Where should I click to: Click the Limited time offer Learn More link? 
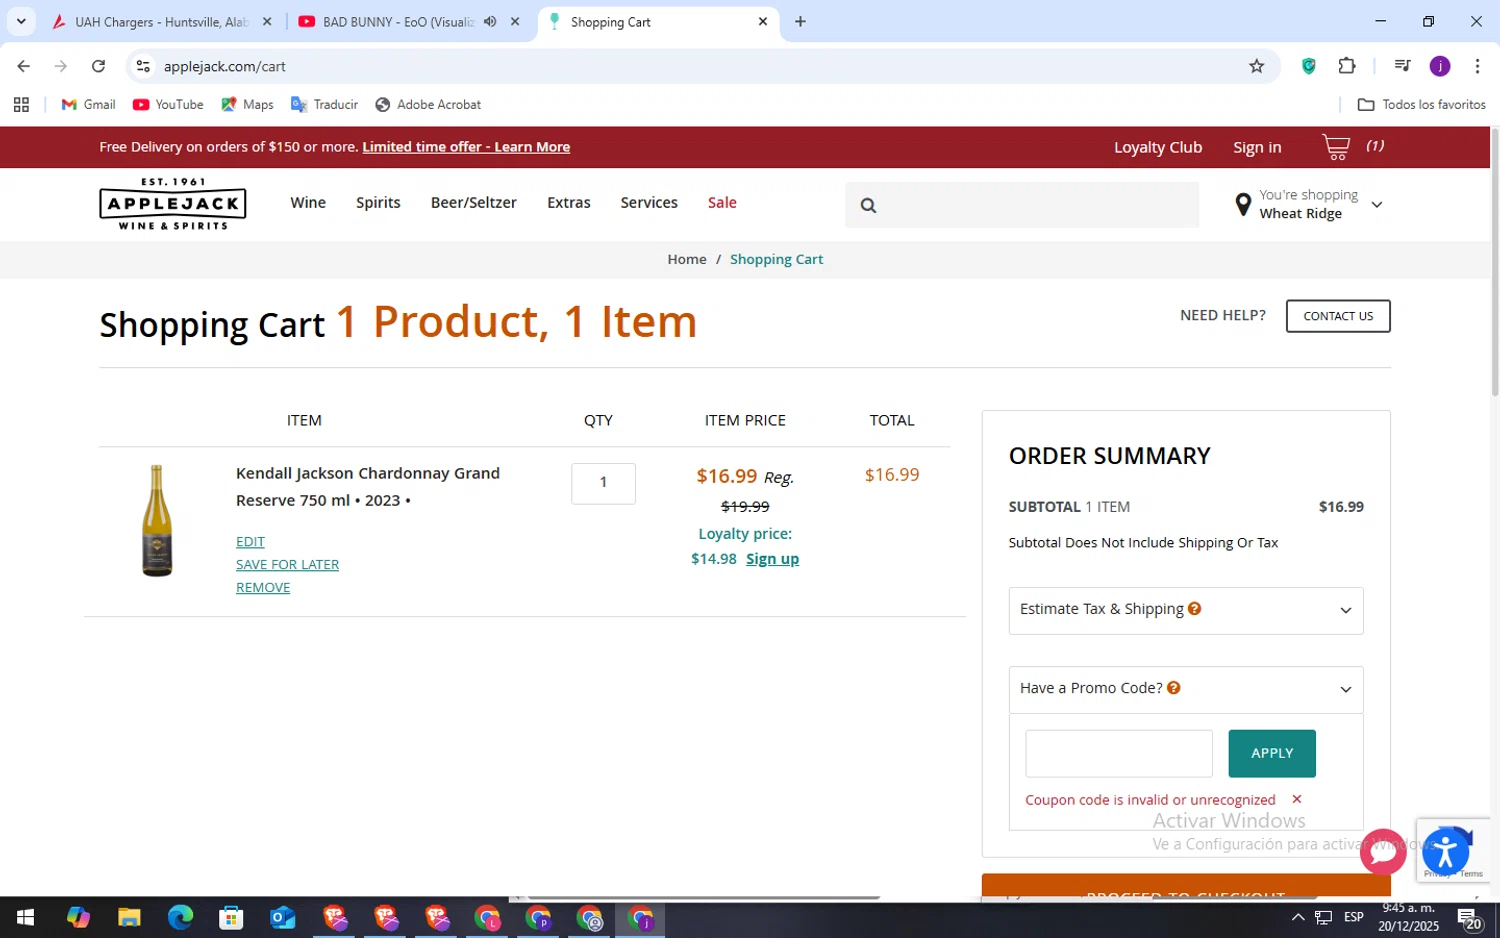point(466,147)
